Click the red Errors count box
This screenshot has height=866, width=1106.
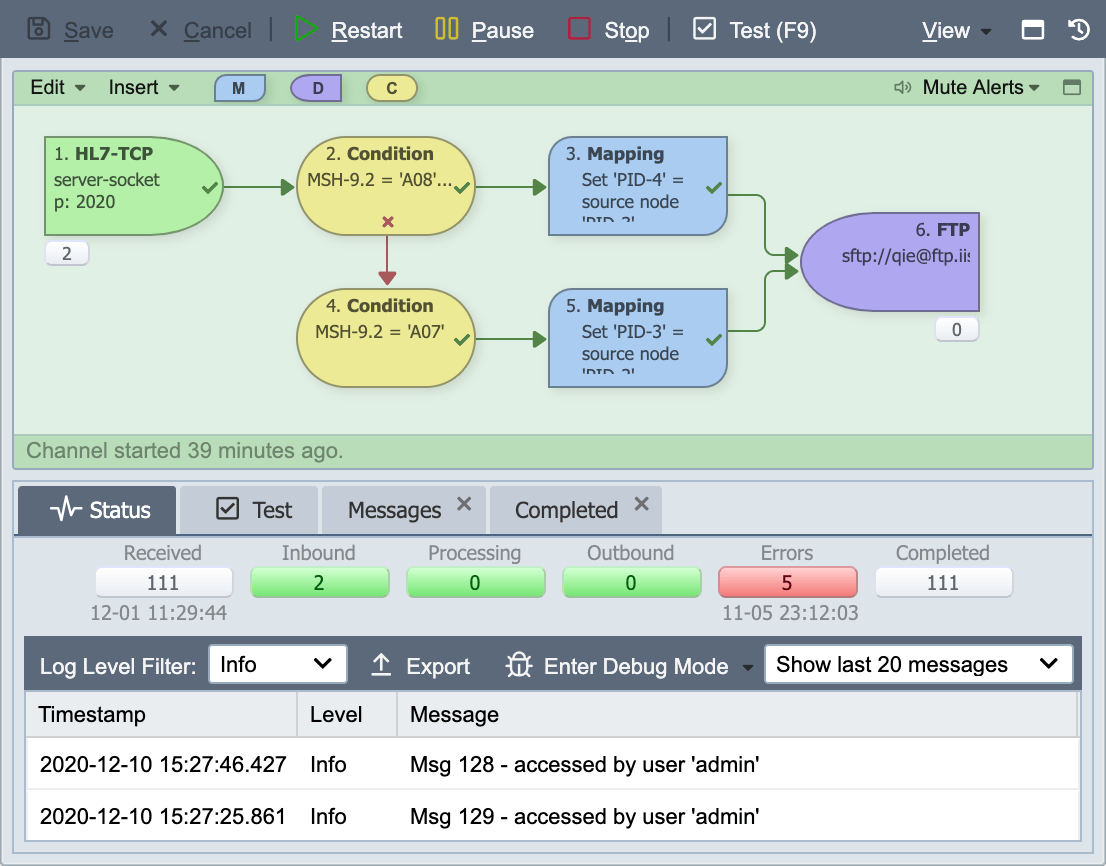click(787, 583)
